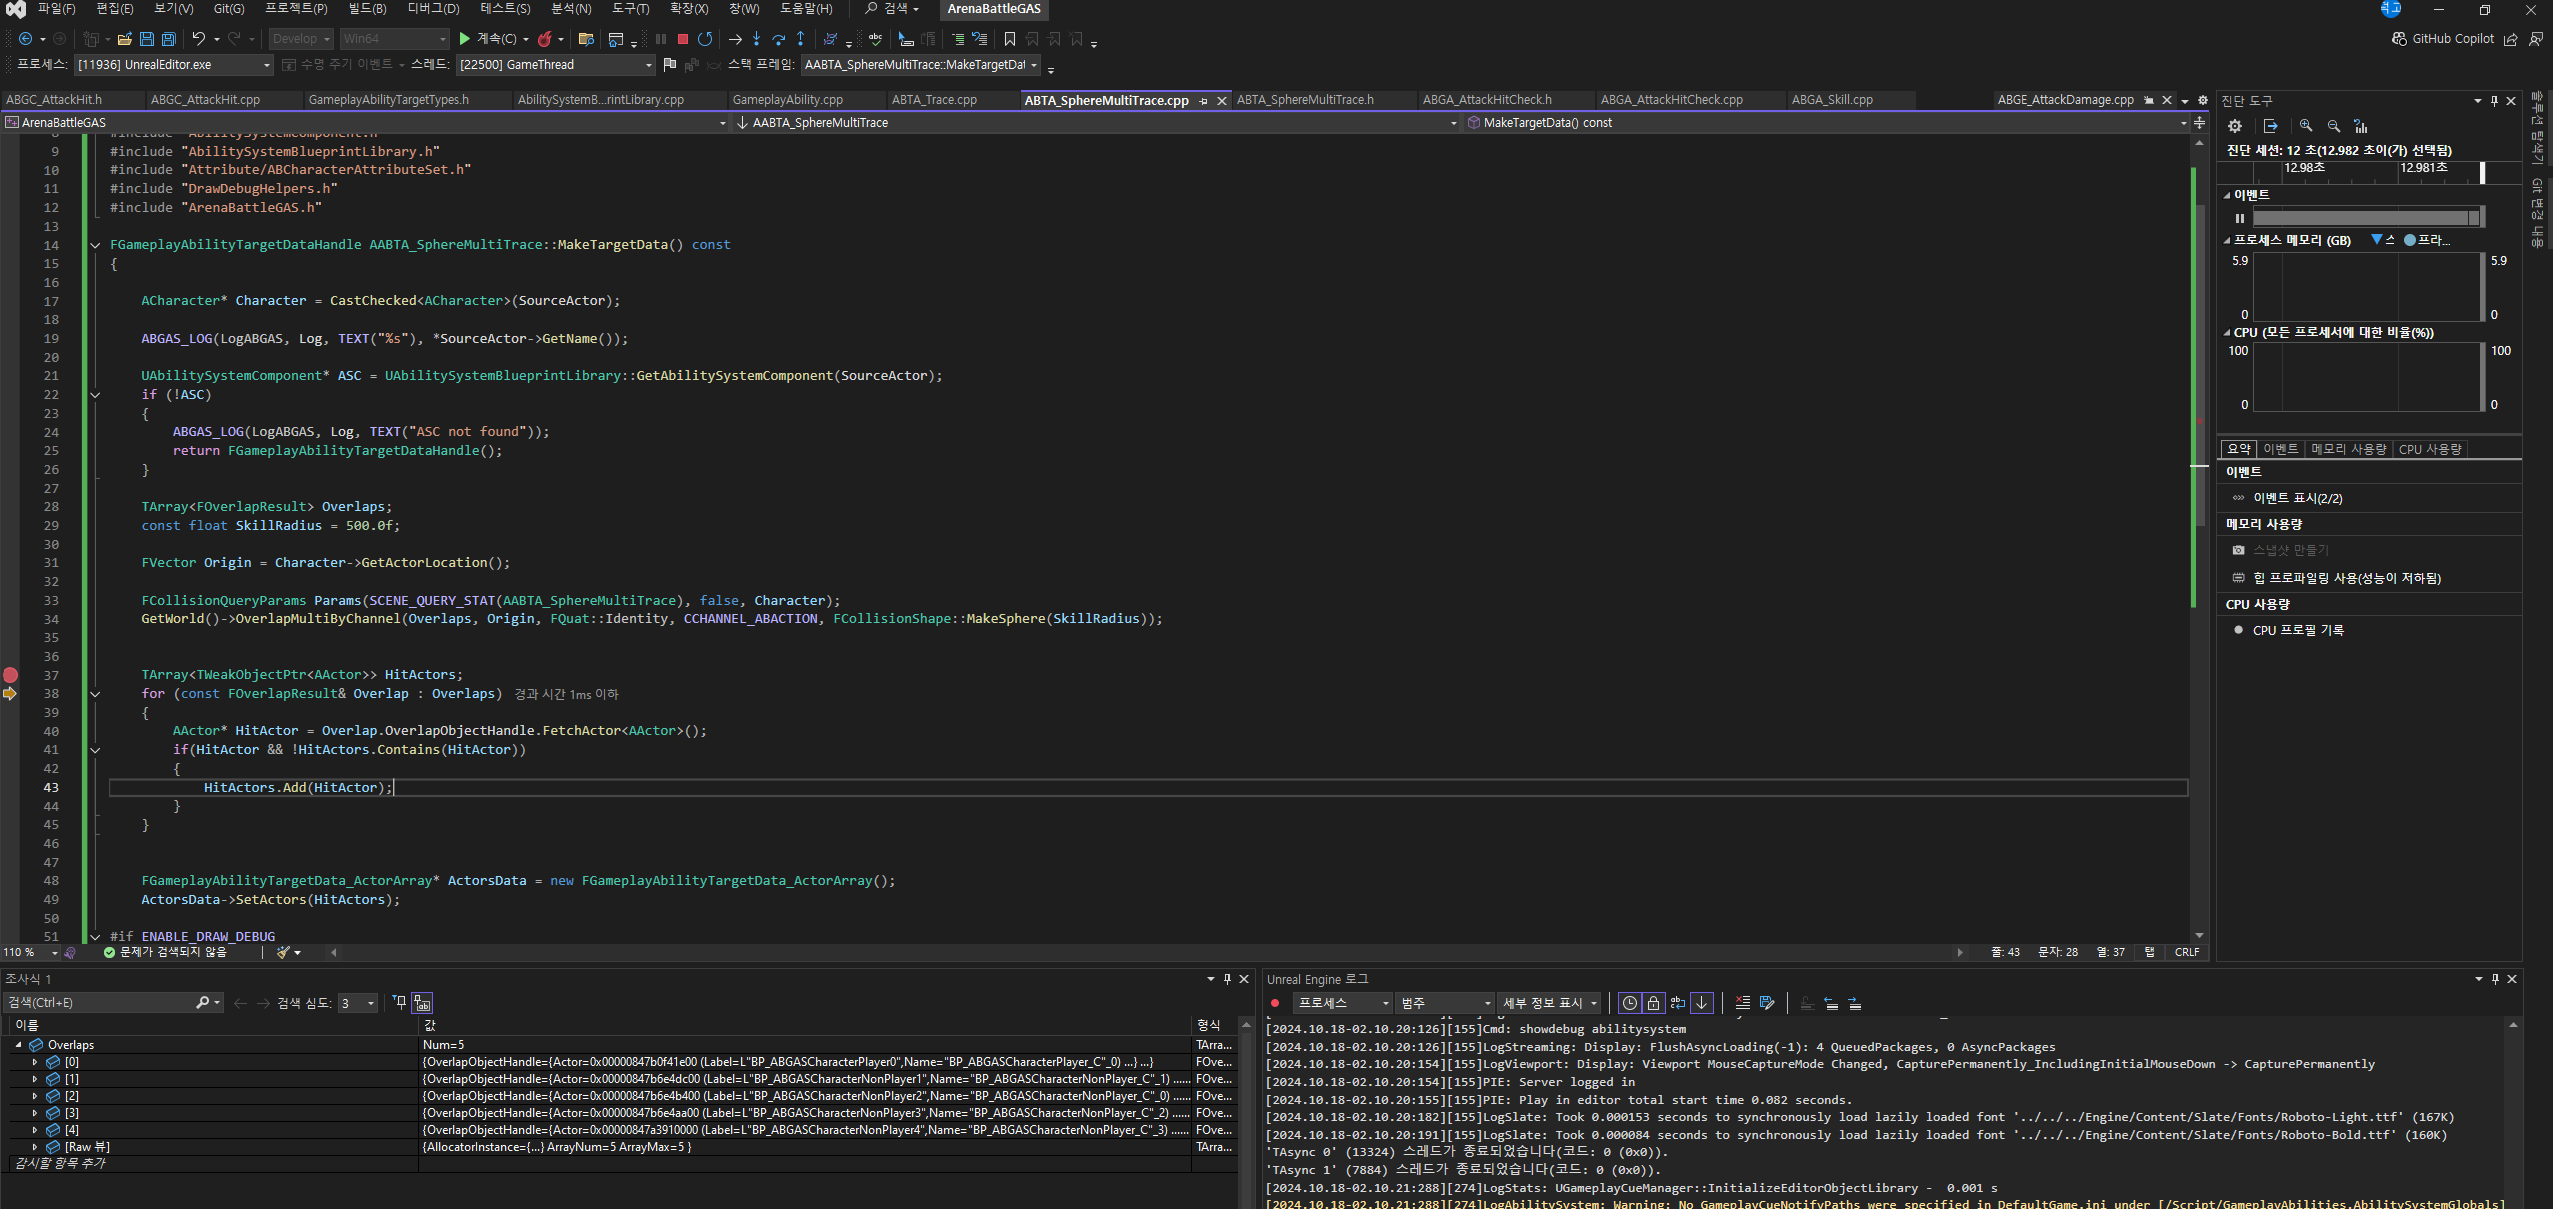The image size is (2553, 1209).
Task: Toggle the lock button in Unreal log
Action: point(1654,1003)
